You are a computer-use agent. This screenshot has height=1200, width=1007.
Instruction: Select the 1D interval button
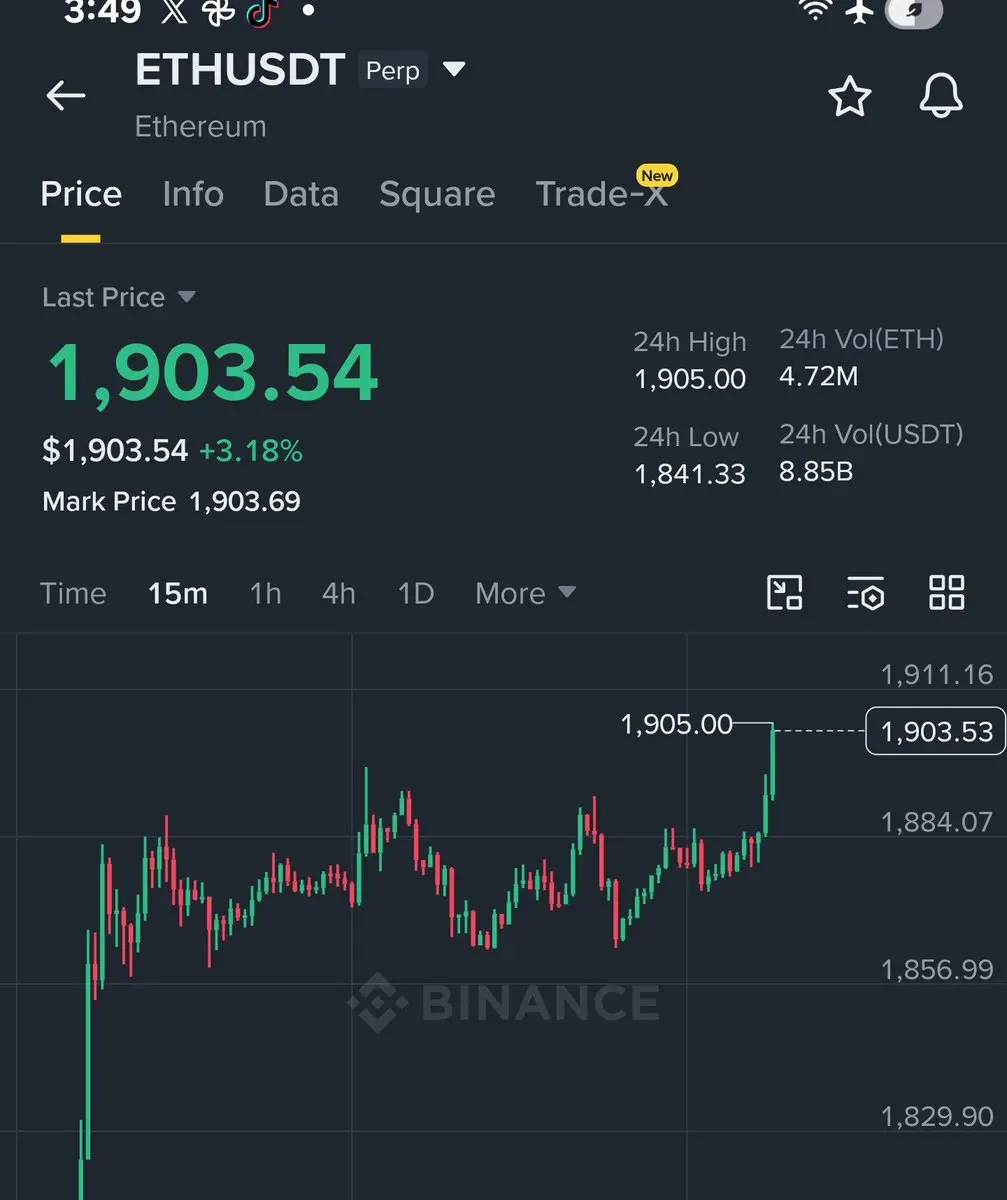(416, 593)
